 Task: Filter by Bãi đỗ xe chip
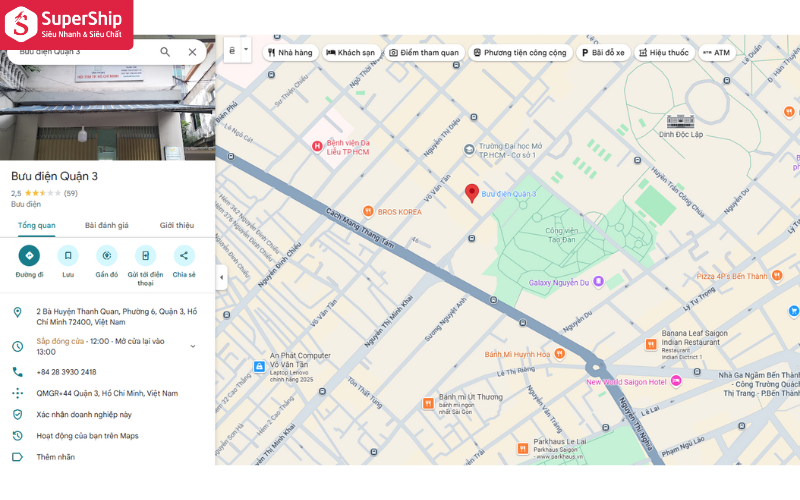click(x=603, y=53)
